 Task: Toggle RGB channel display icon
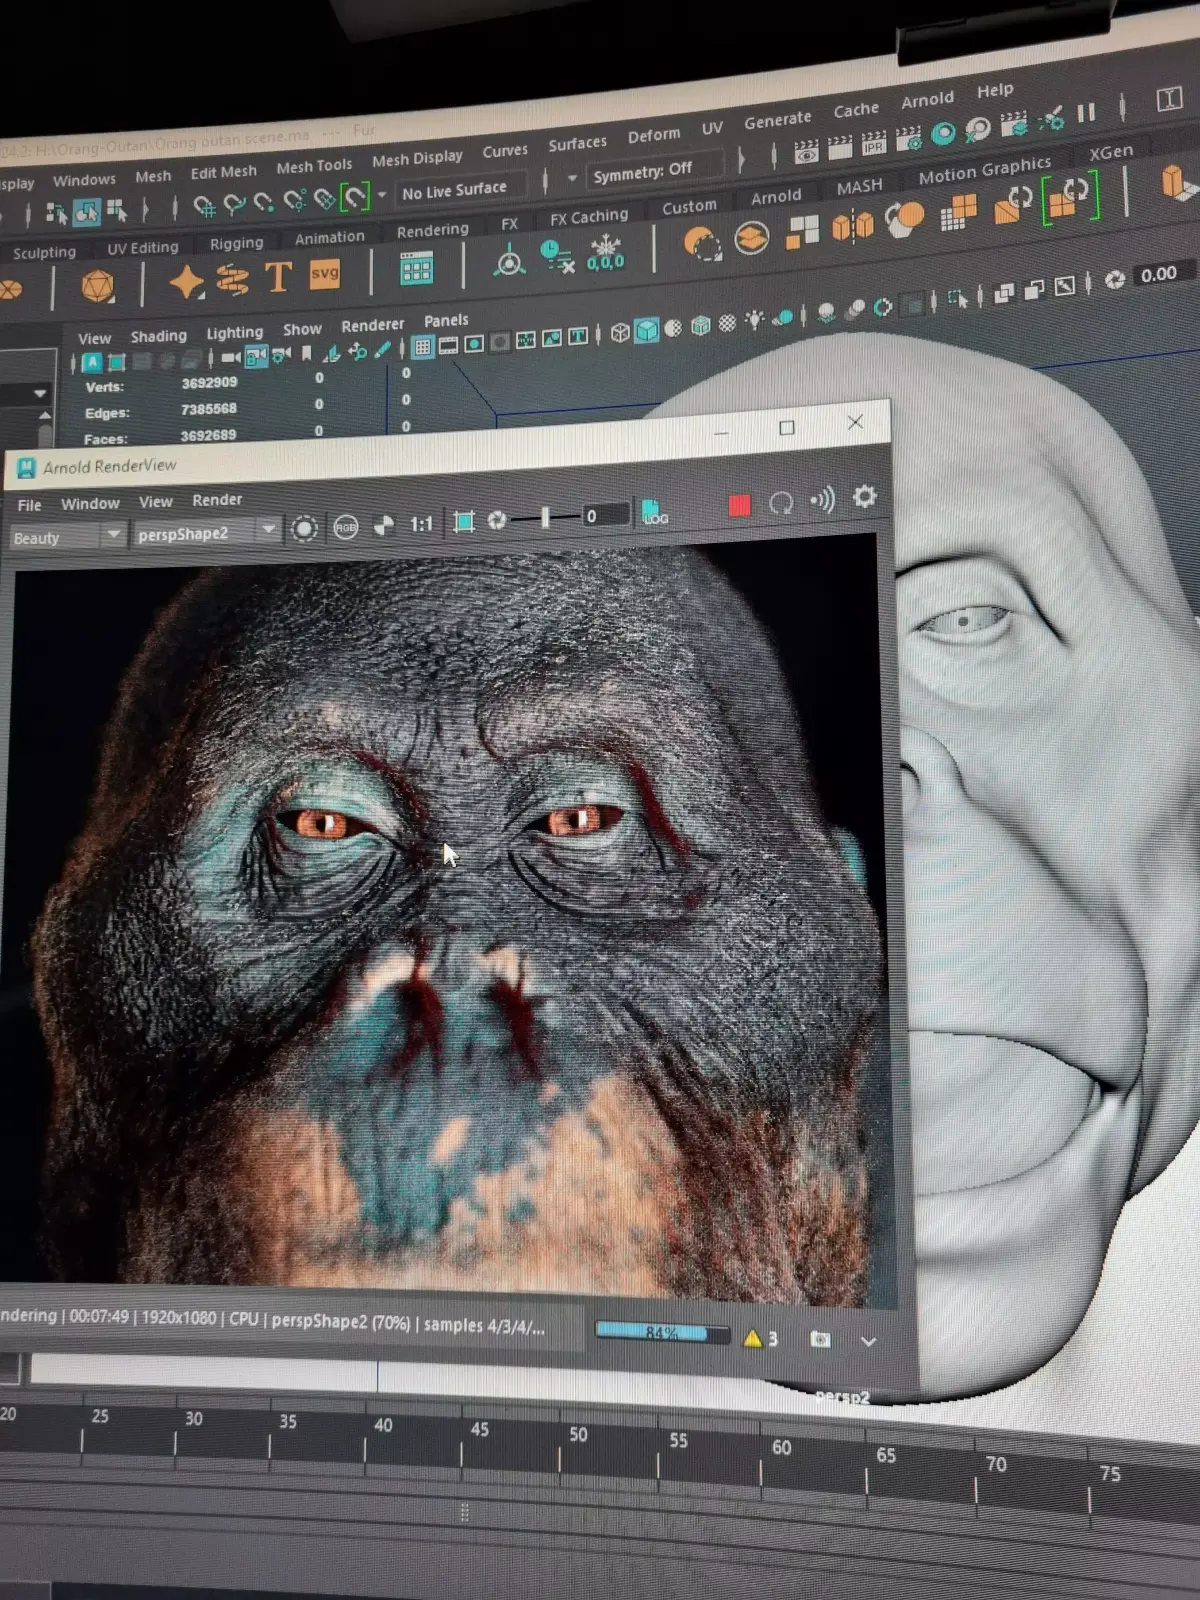[346, 527]
